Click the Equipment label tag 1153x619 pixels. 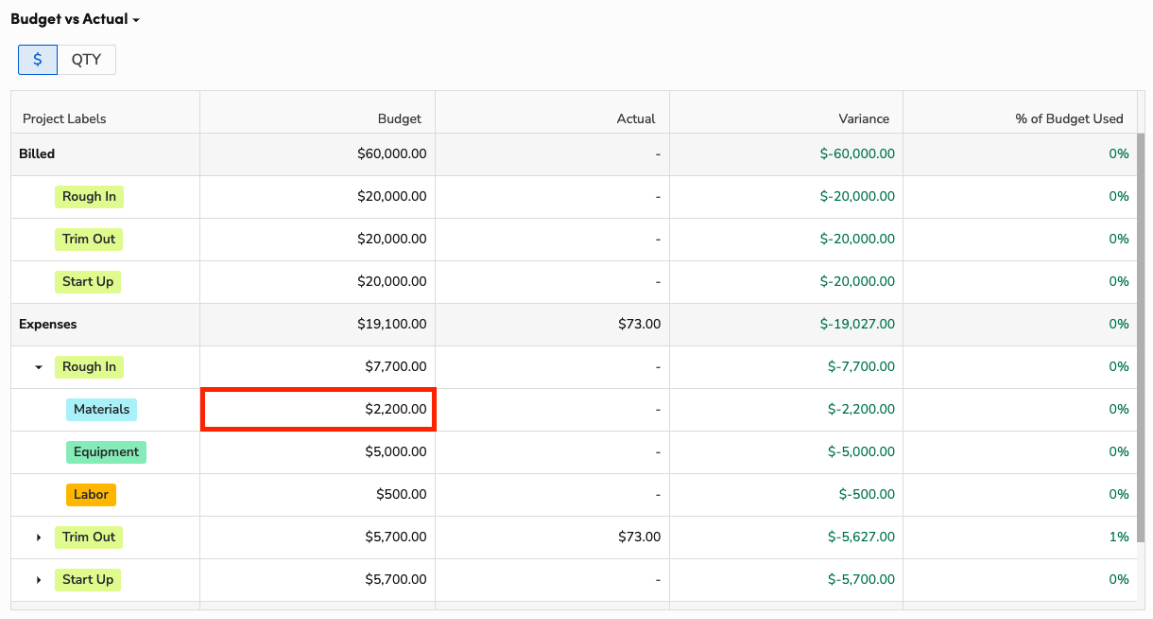pyautogui.click(x=106, y=452)
